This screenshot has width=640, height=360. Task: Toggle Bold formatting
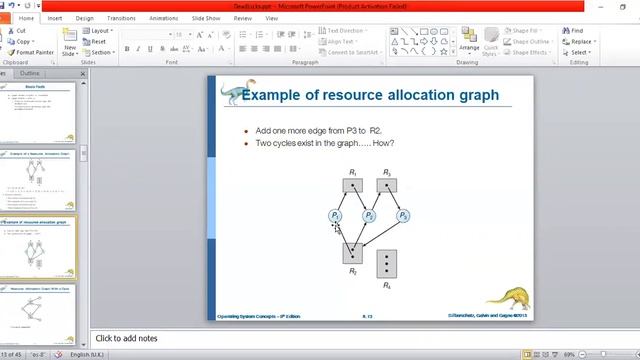click(127, 49)
